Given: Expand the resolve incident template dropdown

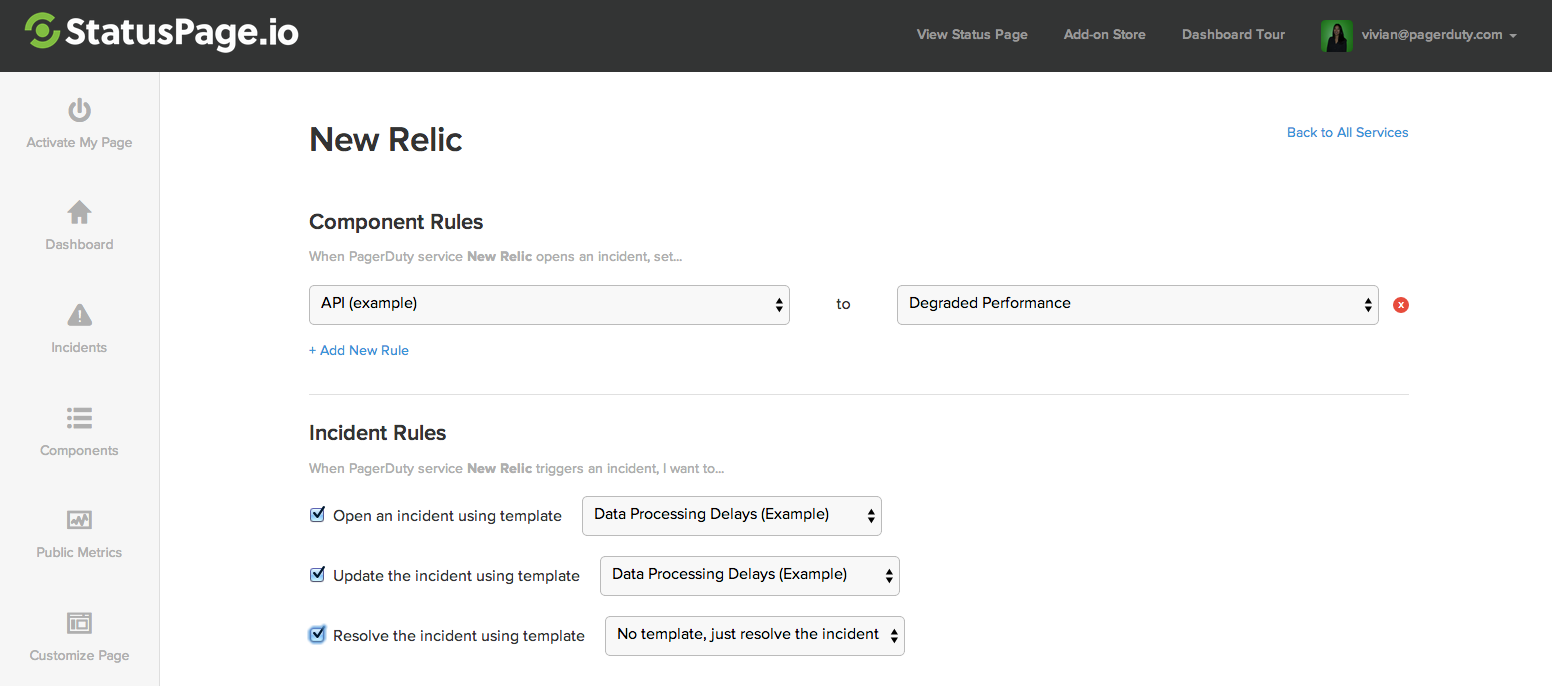Looking at the screenshot, I should coord(754,635).
